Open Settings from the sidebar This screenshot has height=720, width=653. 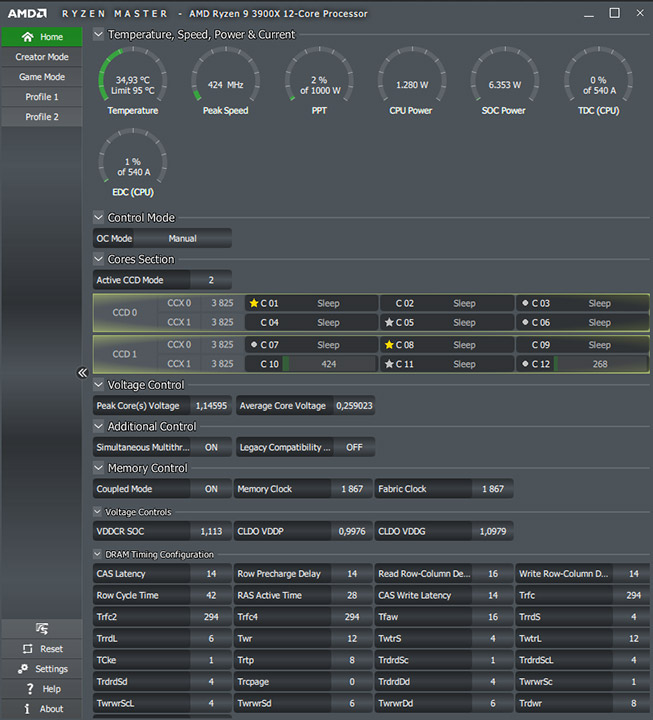(42, 669)
